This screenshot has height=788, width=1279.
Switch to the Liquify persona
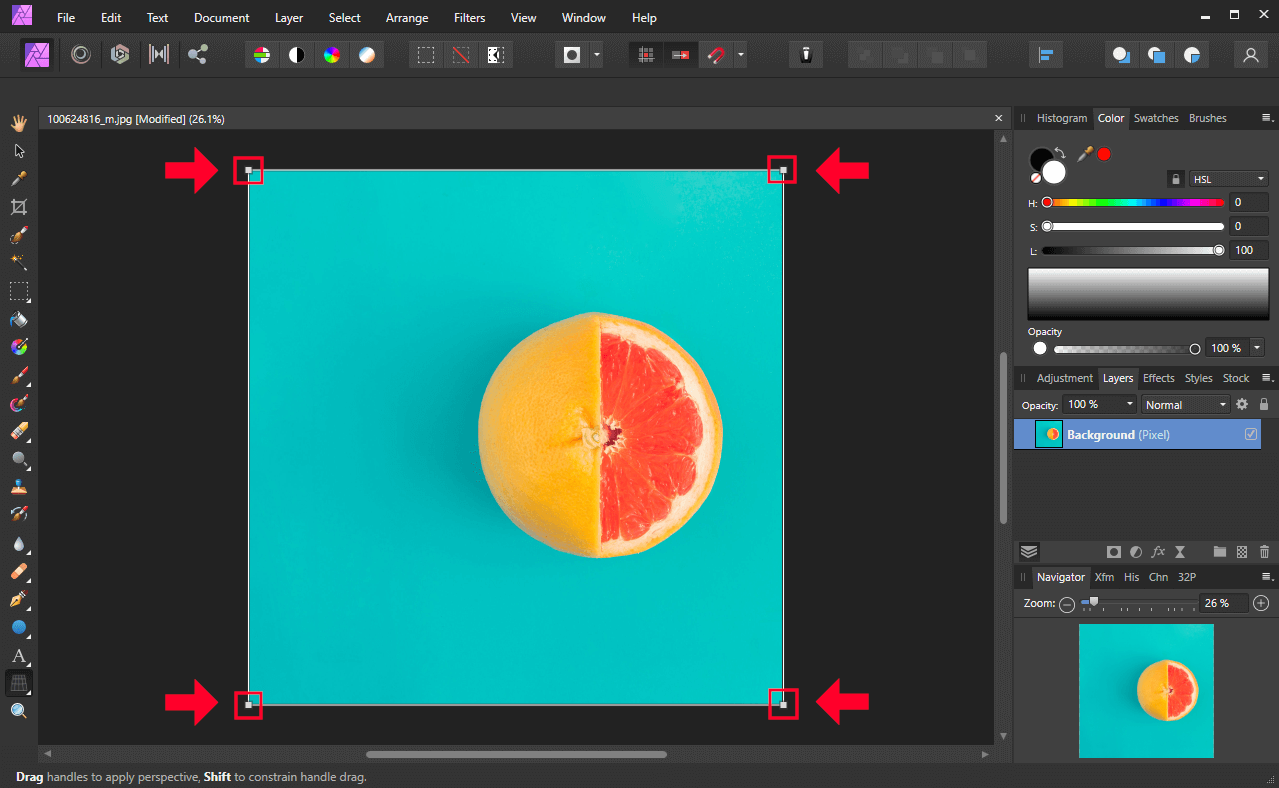pyautogui.click(x=81, y=55)
